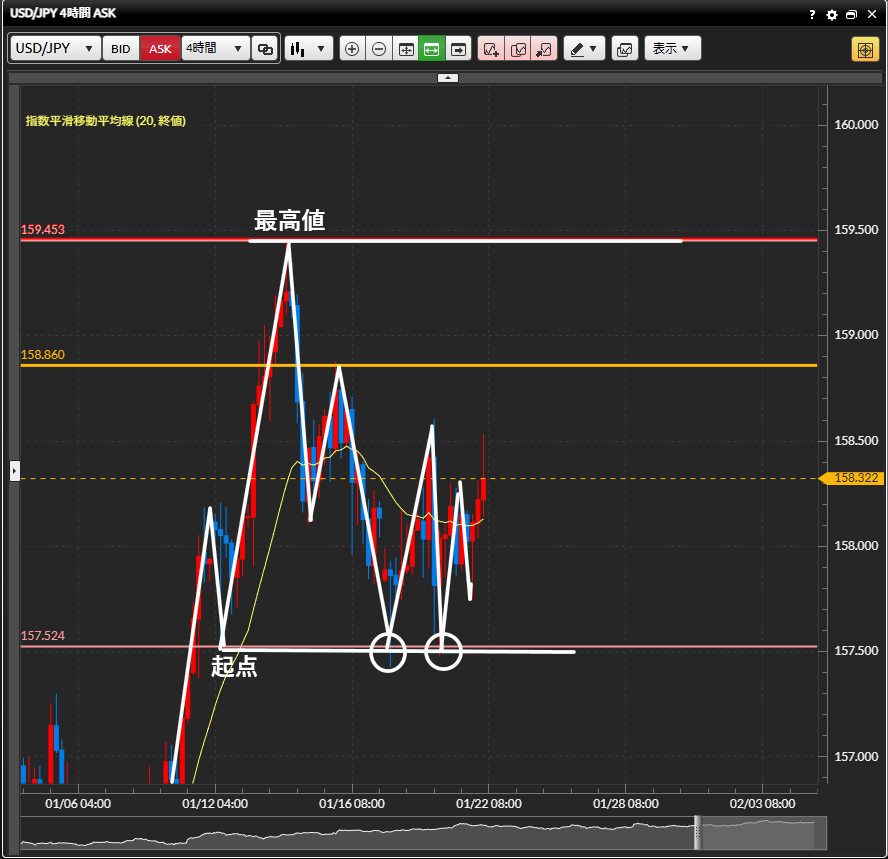
Task: Open the 4時間 timeframe dropdown
Action: tap(215, 48)
